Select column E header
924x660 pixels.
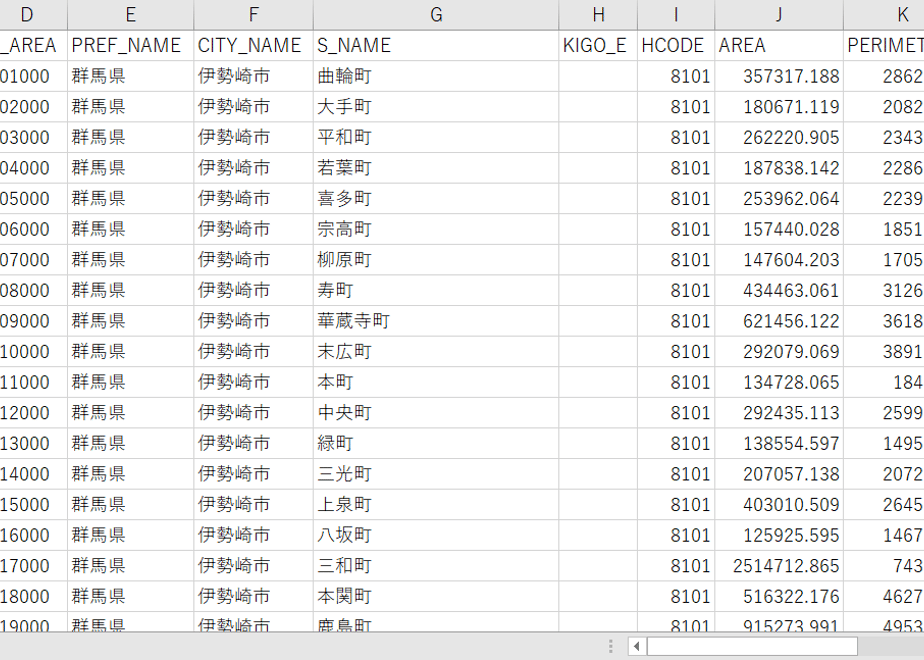(131, 15)
